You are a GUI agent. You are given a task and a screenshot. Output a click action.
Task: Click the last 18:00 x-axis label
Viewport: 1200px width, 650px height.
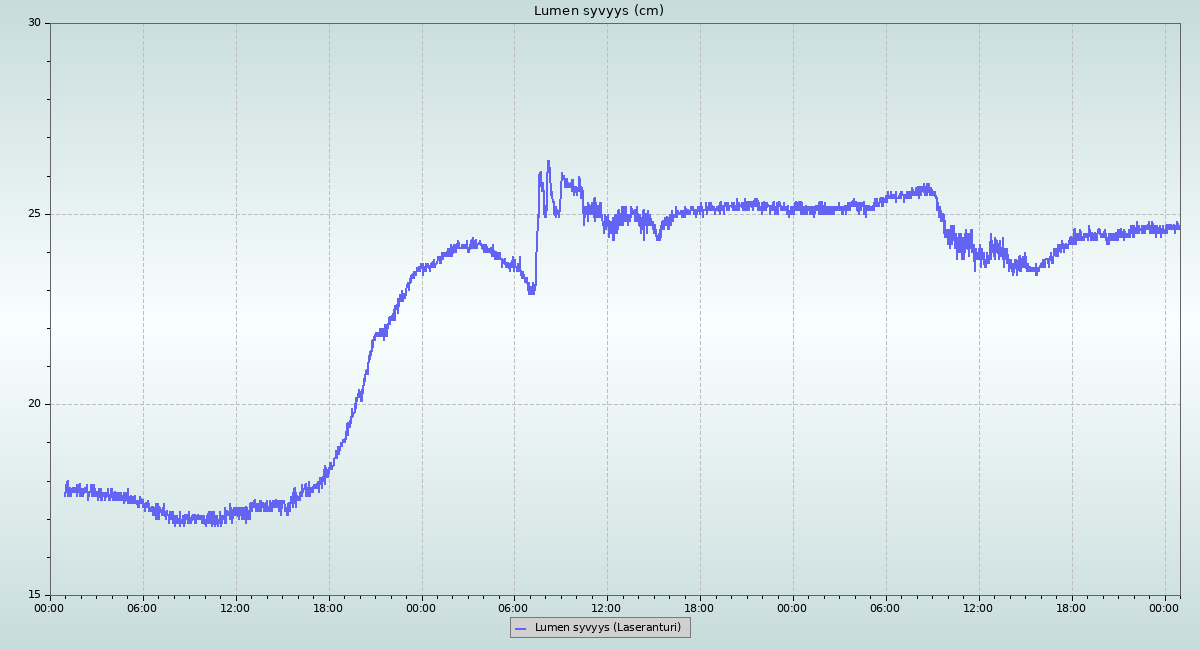pos(1071,608)
